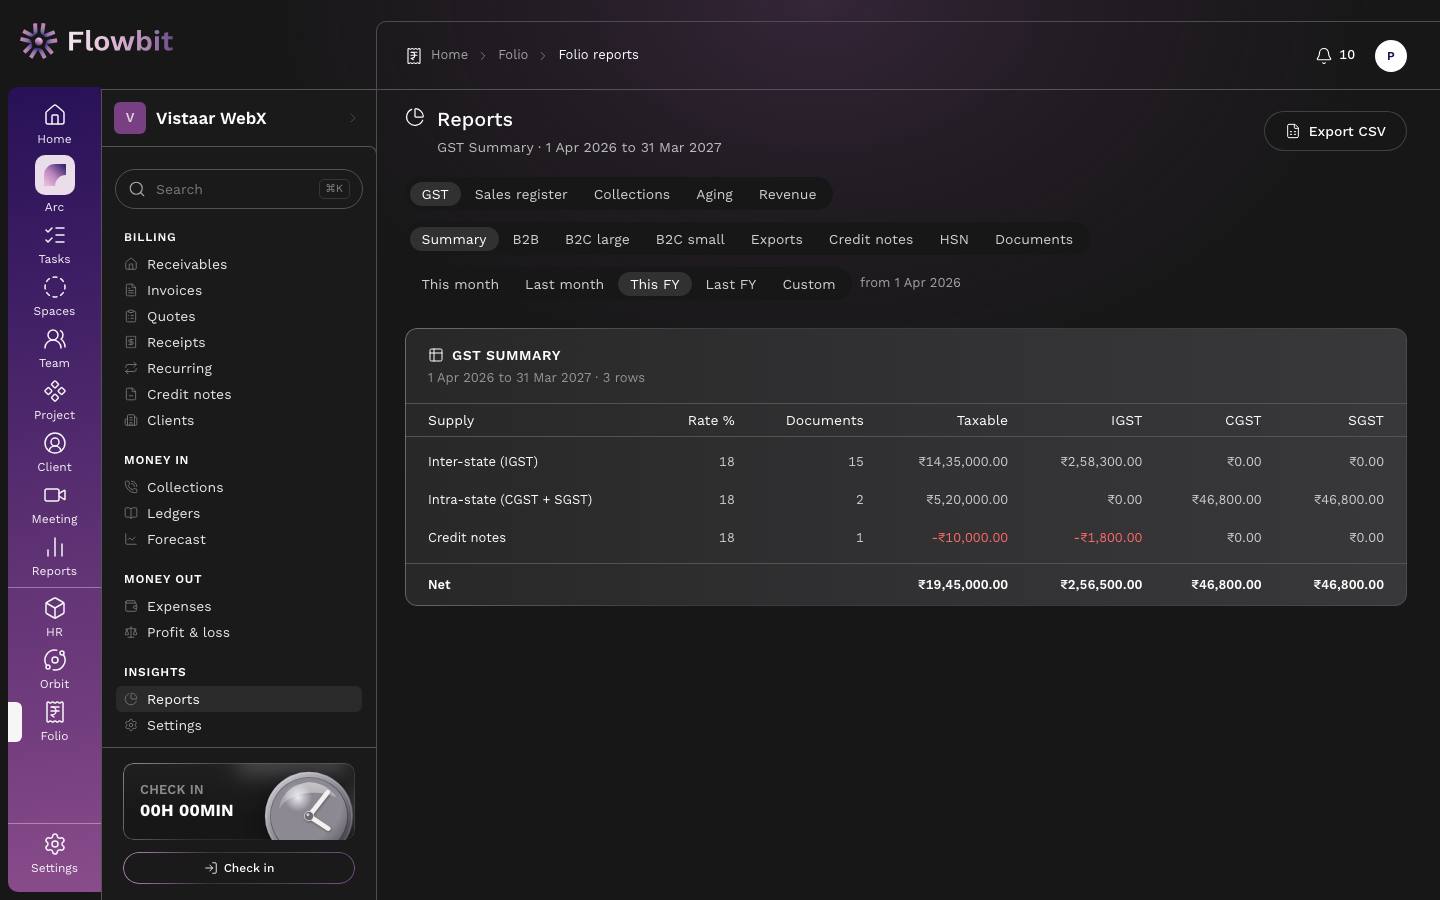Image resolution: width=1440 pixels, height=900 pixels.
Task: Click the Net taxable total ₹19,45,000.00
Action: (x=963, y=585)
